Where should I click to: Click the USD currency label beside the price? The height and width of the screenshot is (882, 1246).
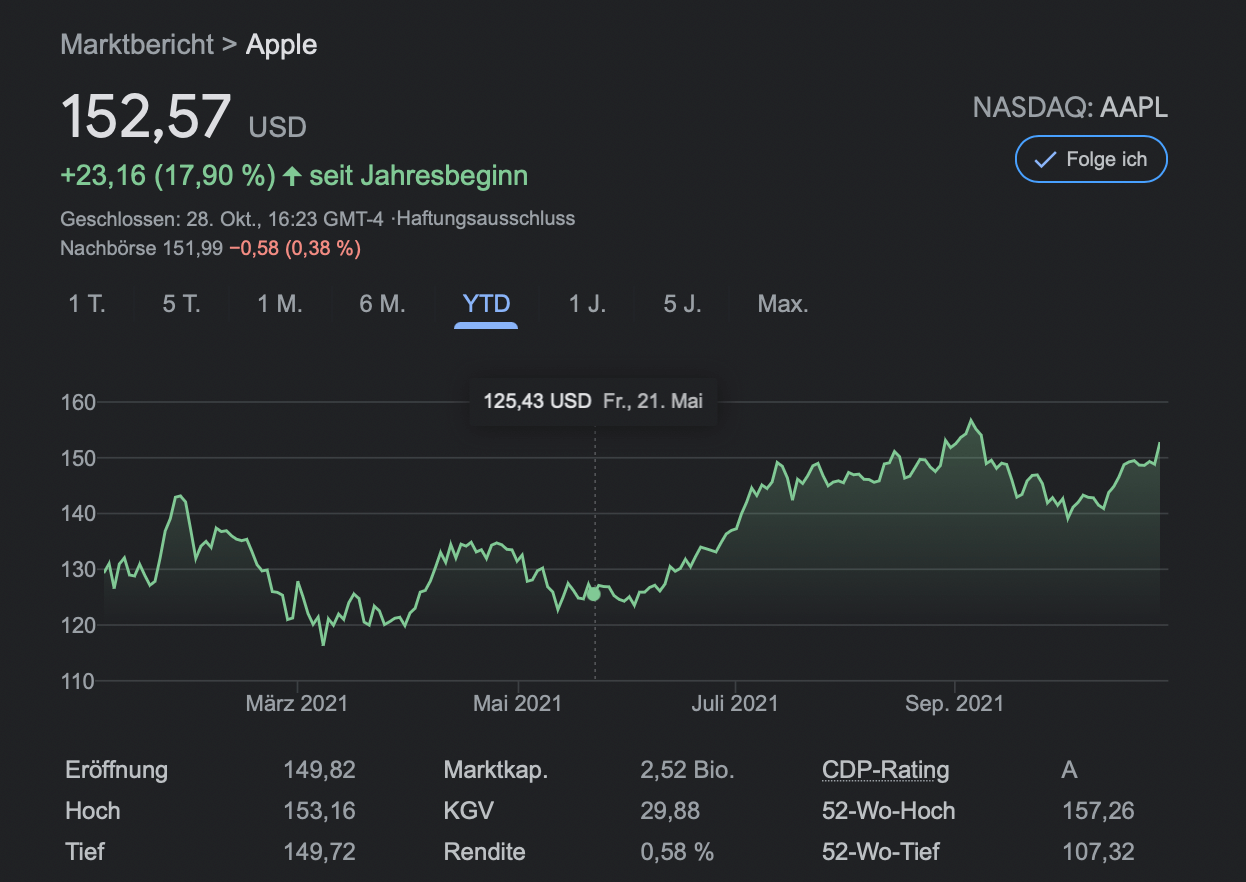coord(277,128)
